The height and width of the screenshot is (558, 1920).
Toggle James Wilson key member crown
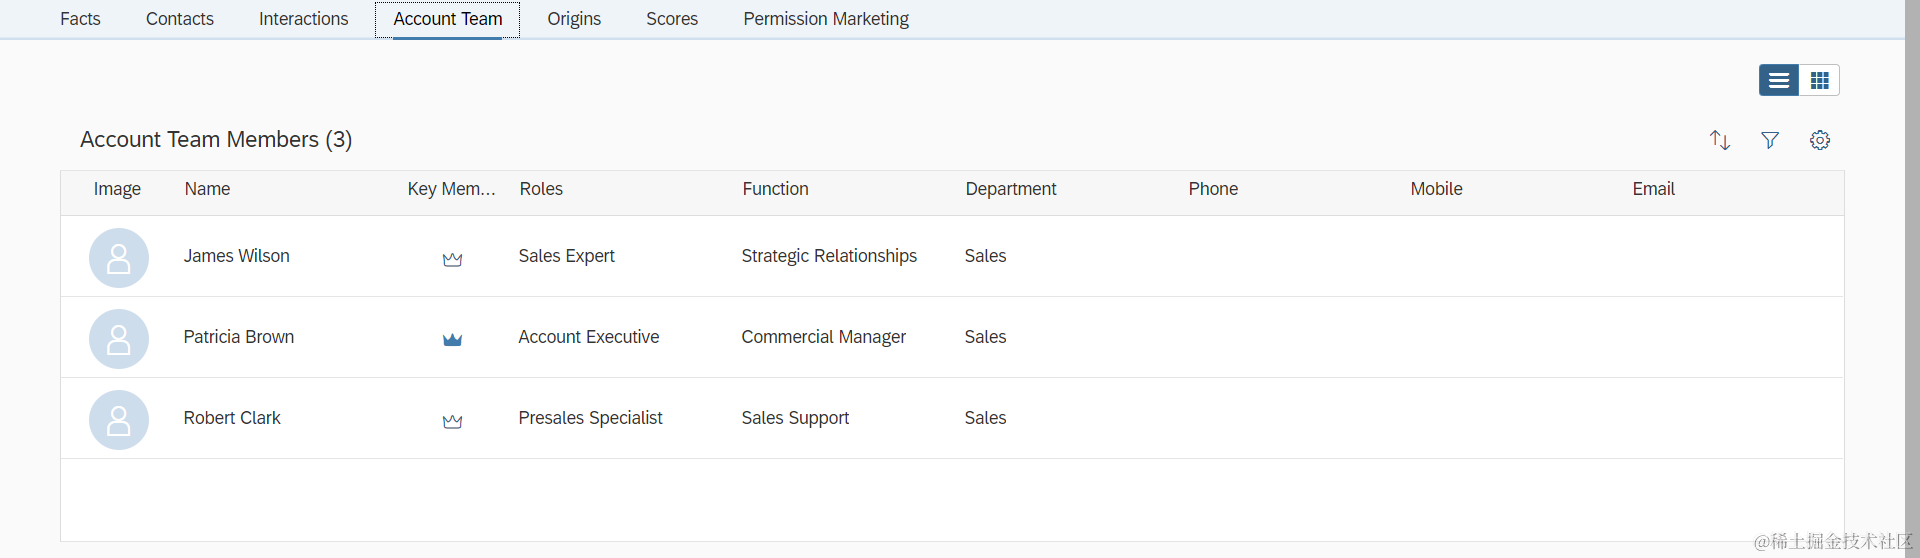tap(452, 259)
